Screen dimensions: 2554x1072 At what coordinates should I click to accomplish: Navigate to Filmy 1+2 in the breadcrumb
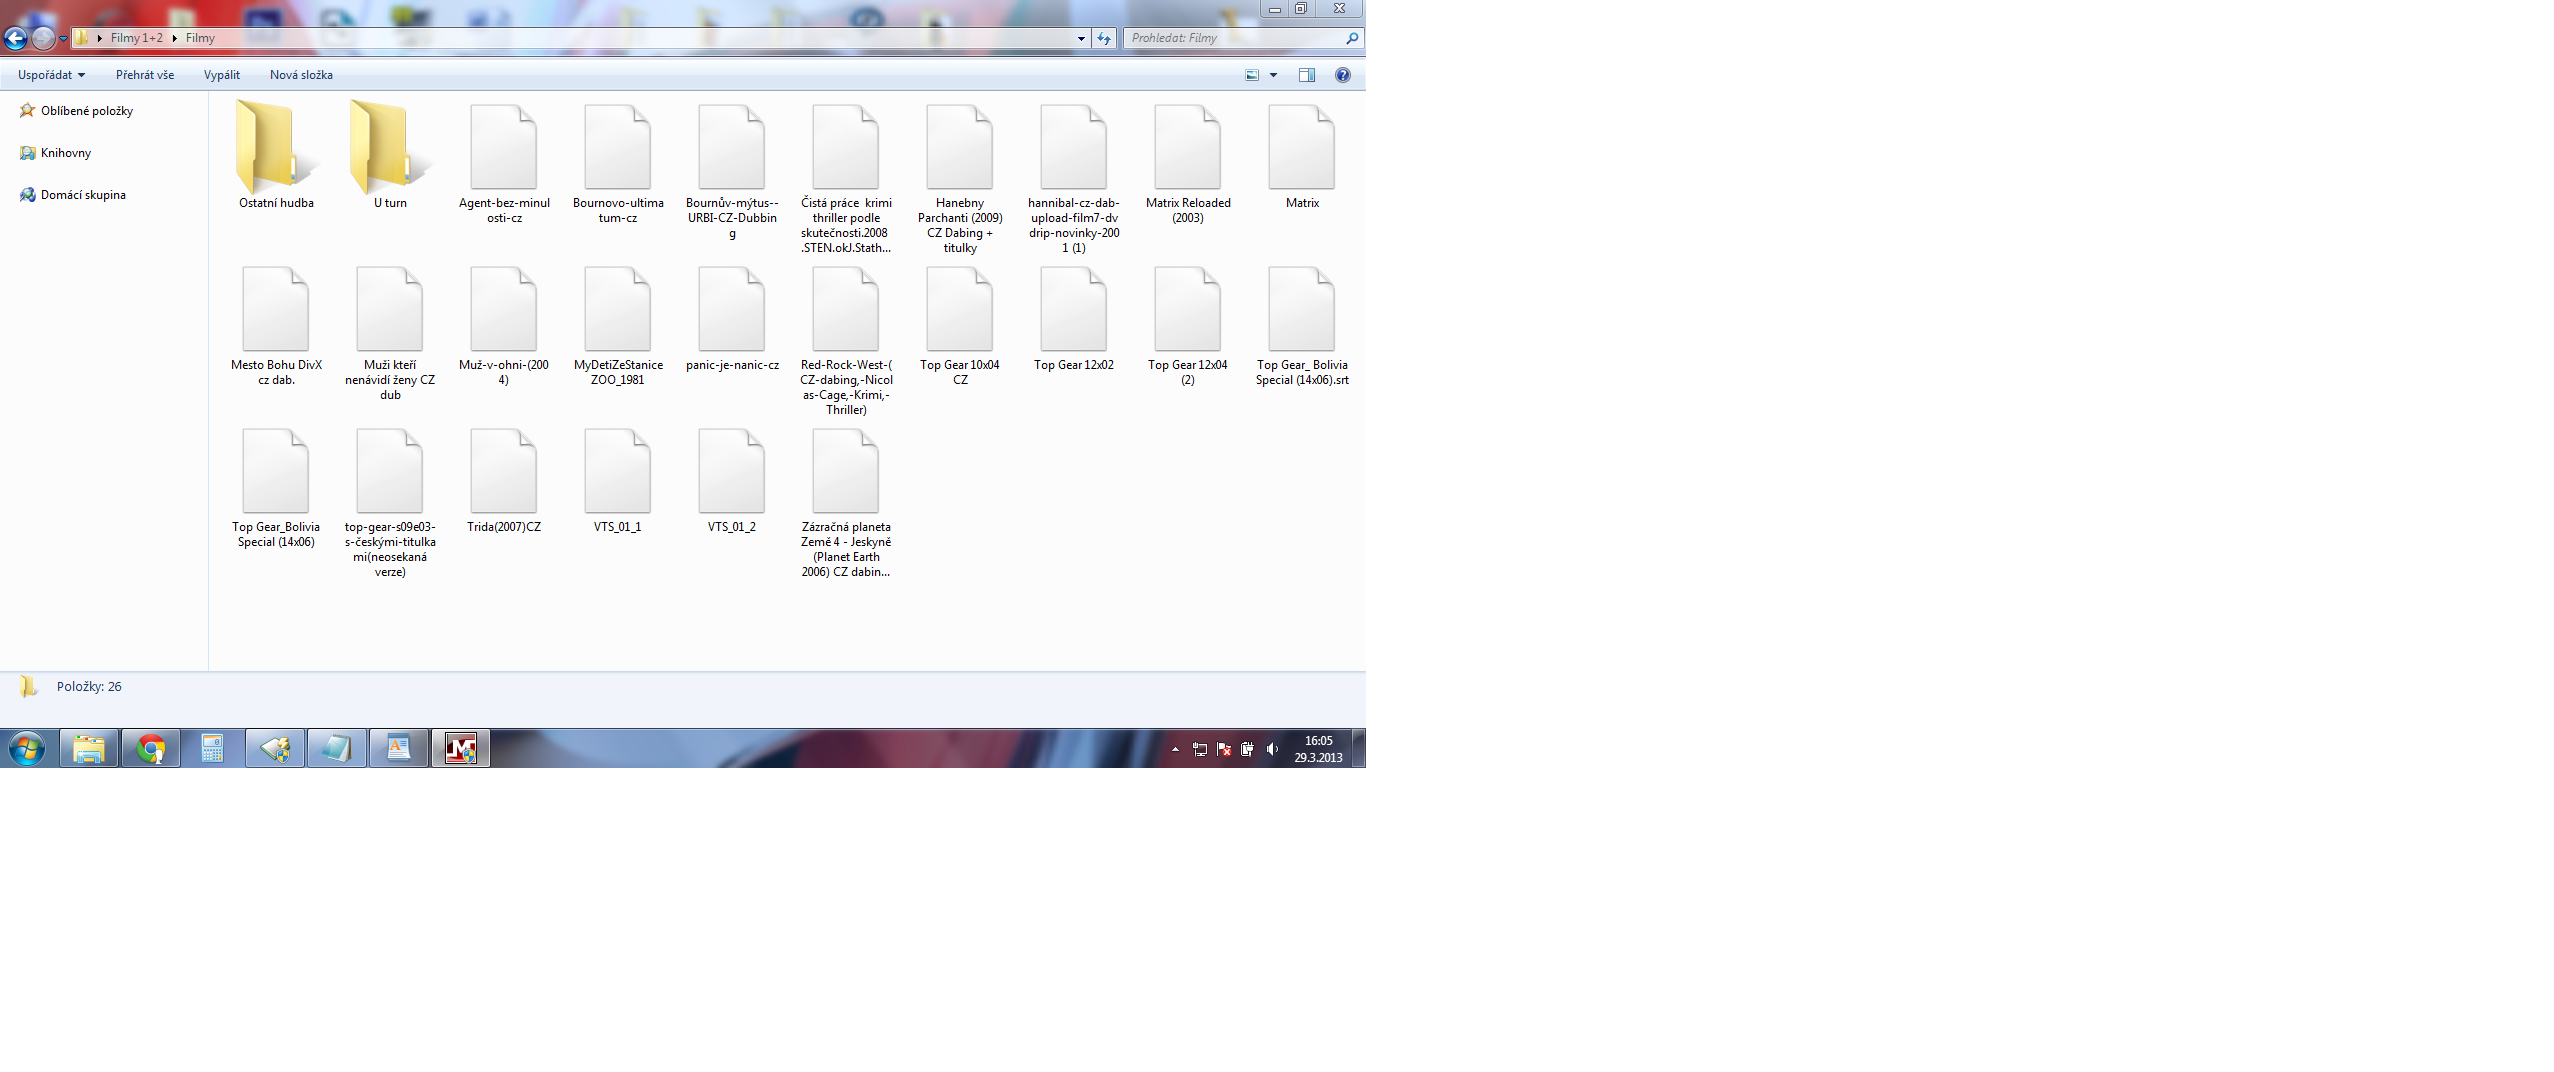coord(137,38)
